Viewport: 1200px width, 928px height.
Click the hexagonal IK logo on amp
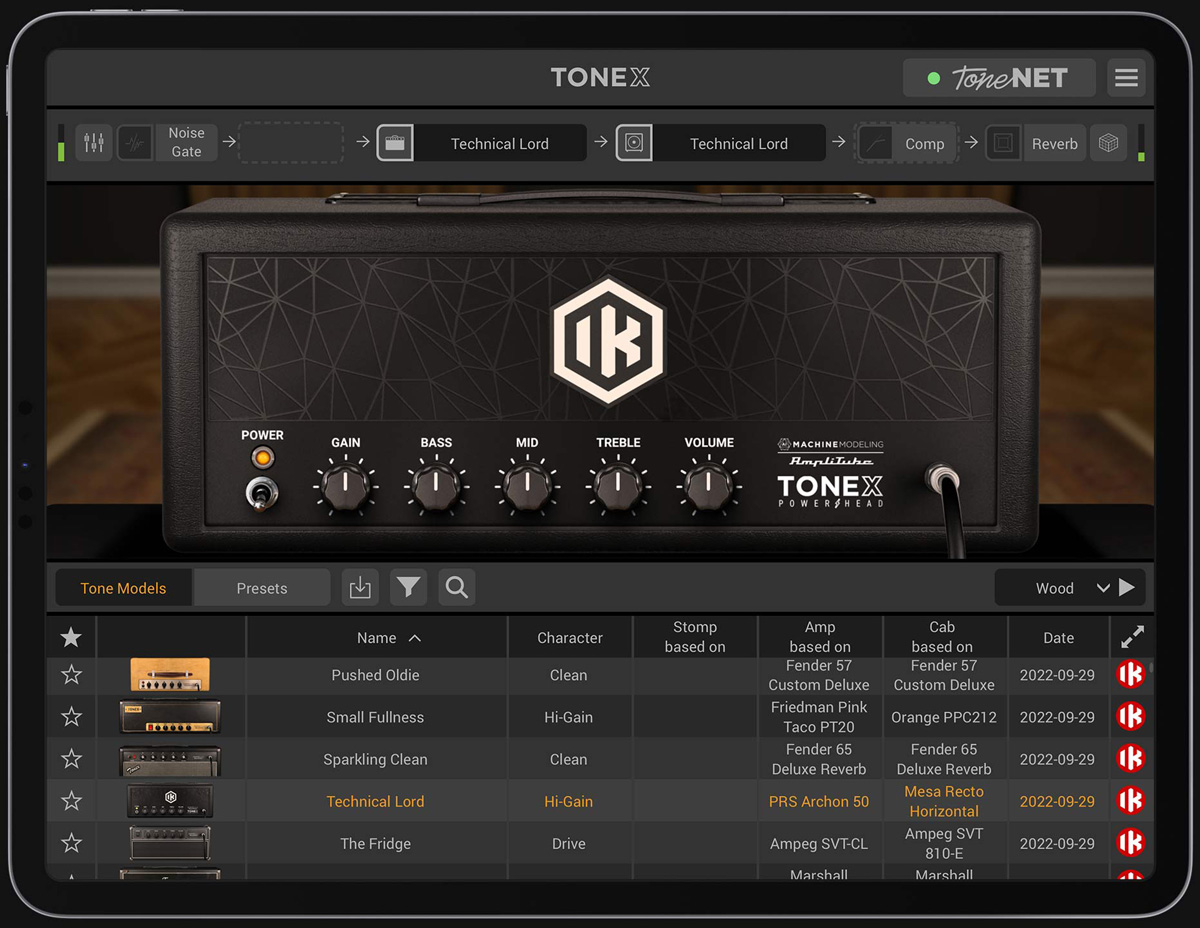coord(608,340)
